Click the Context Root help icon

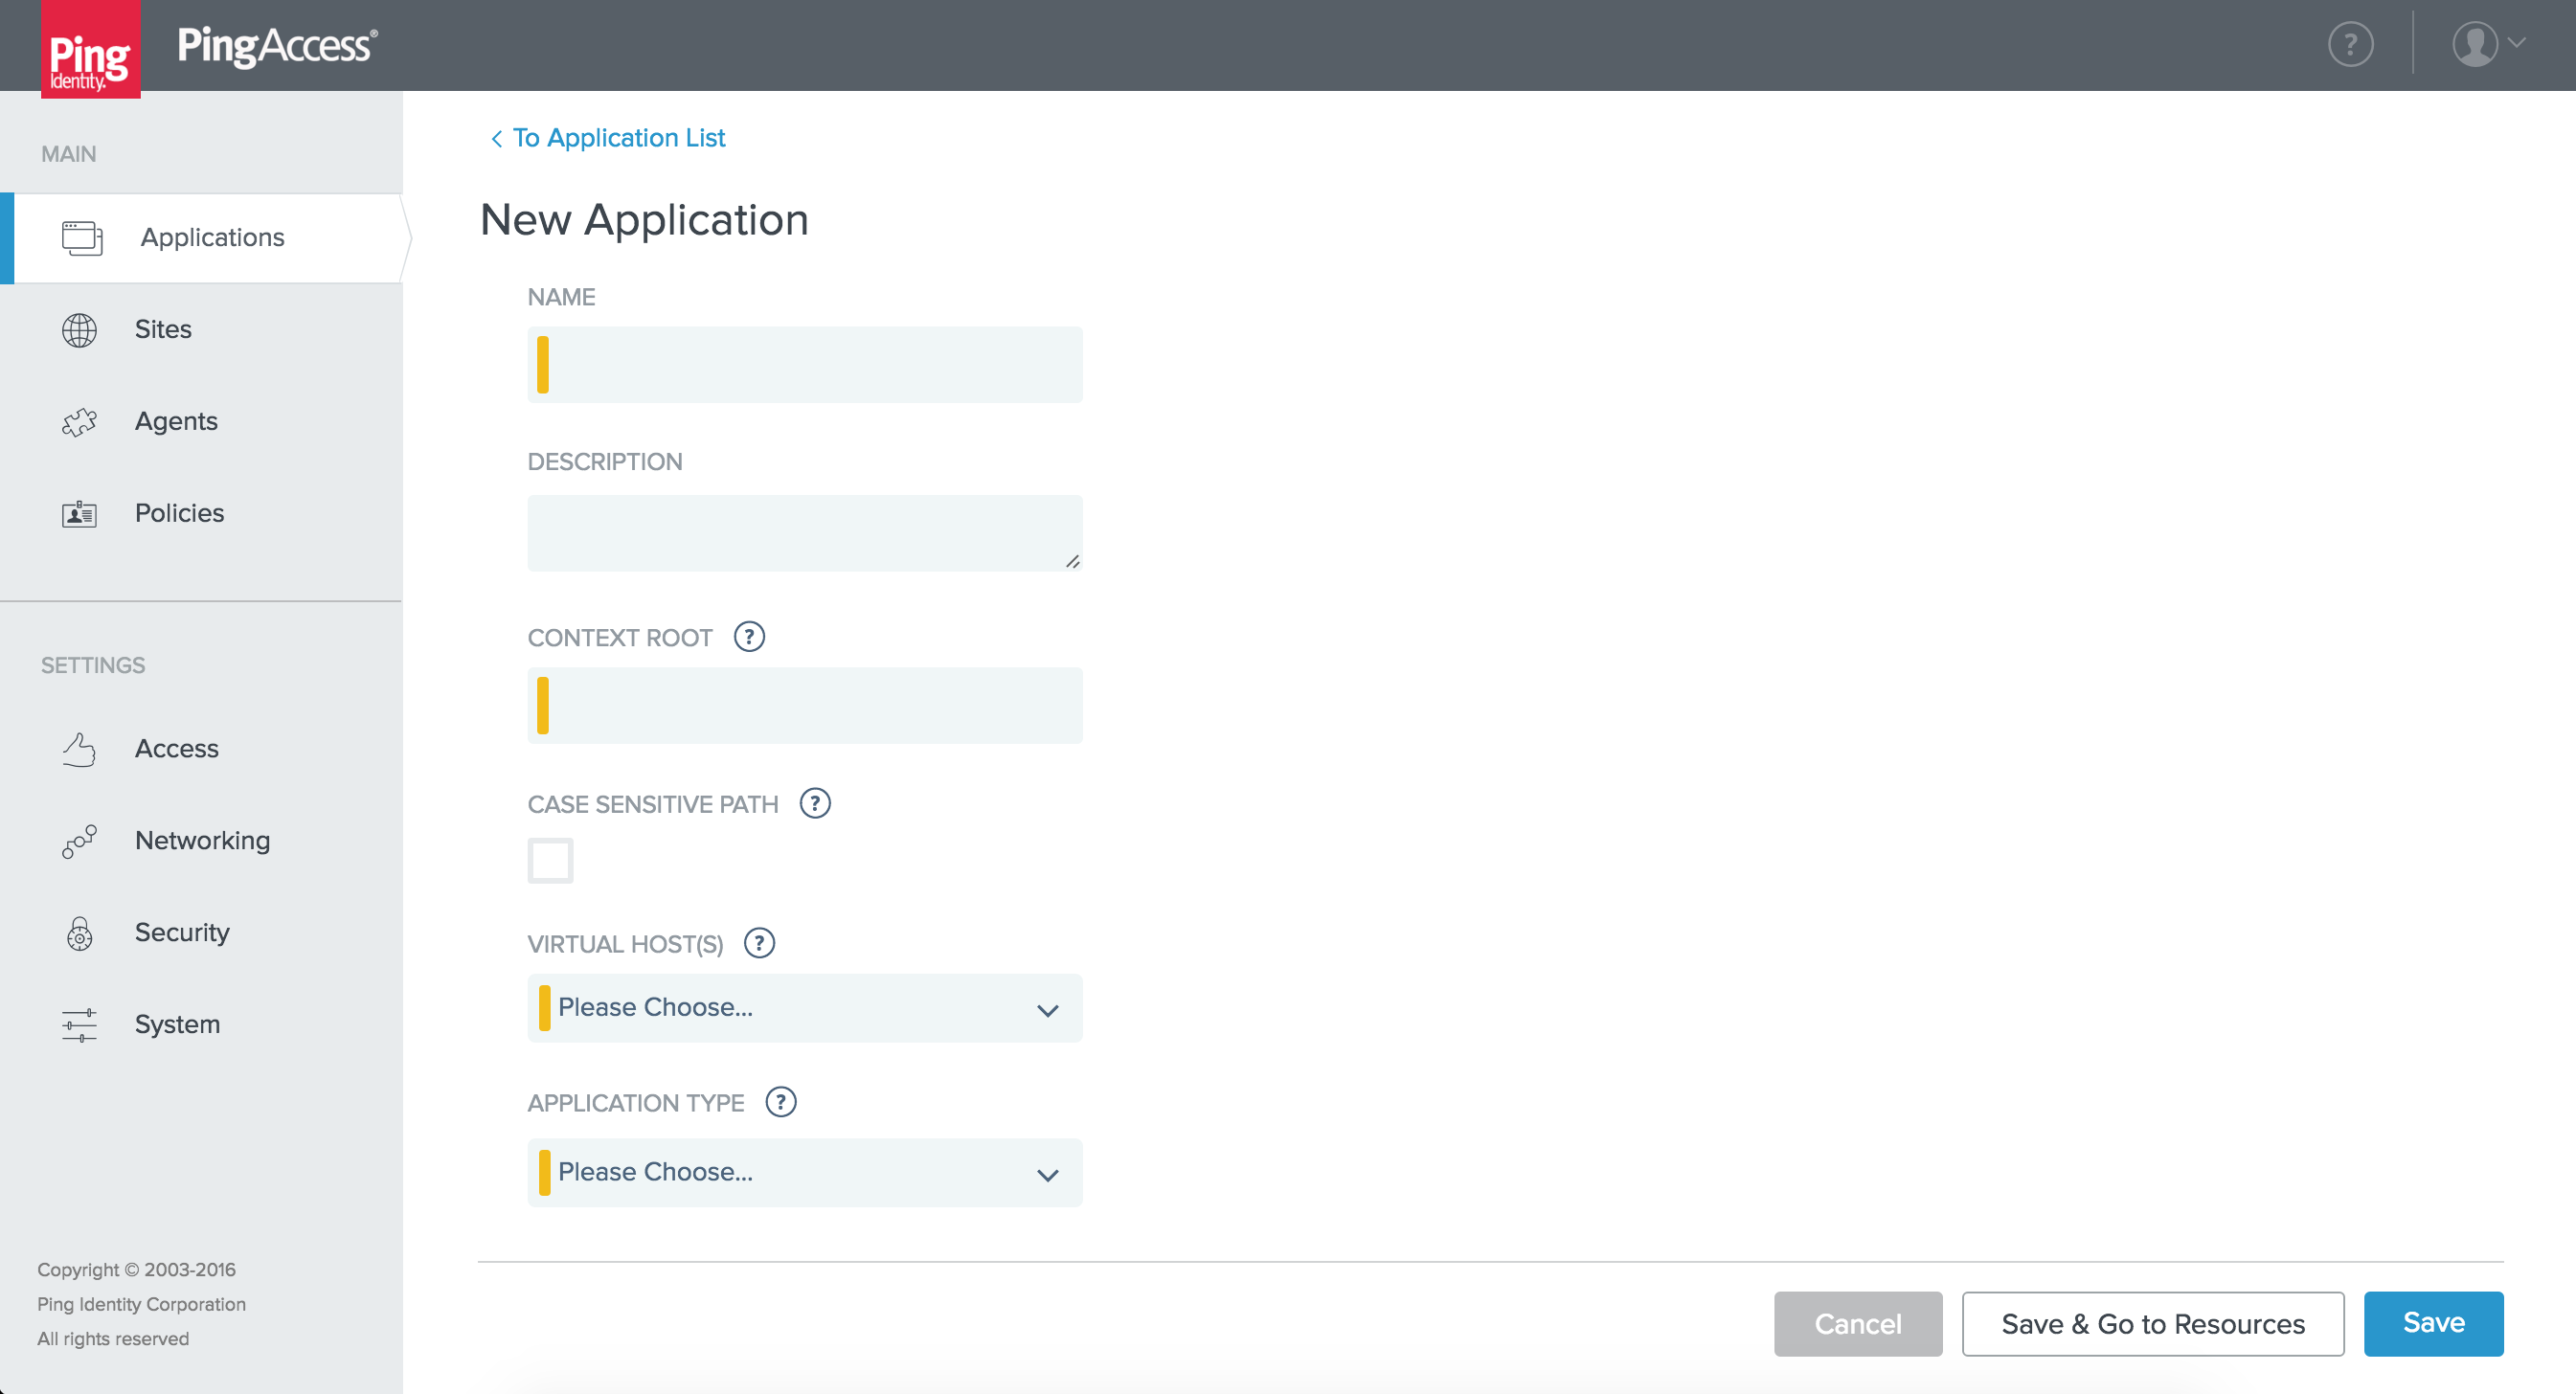click(749, 637)
